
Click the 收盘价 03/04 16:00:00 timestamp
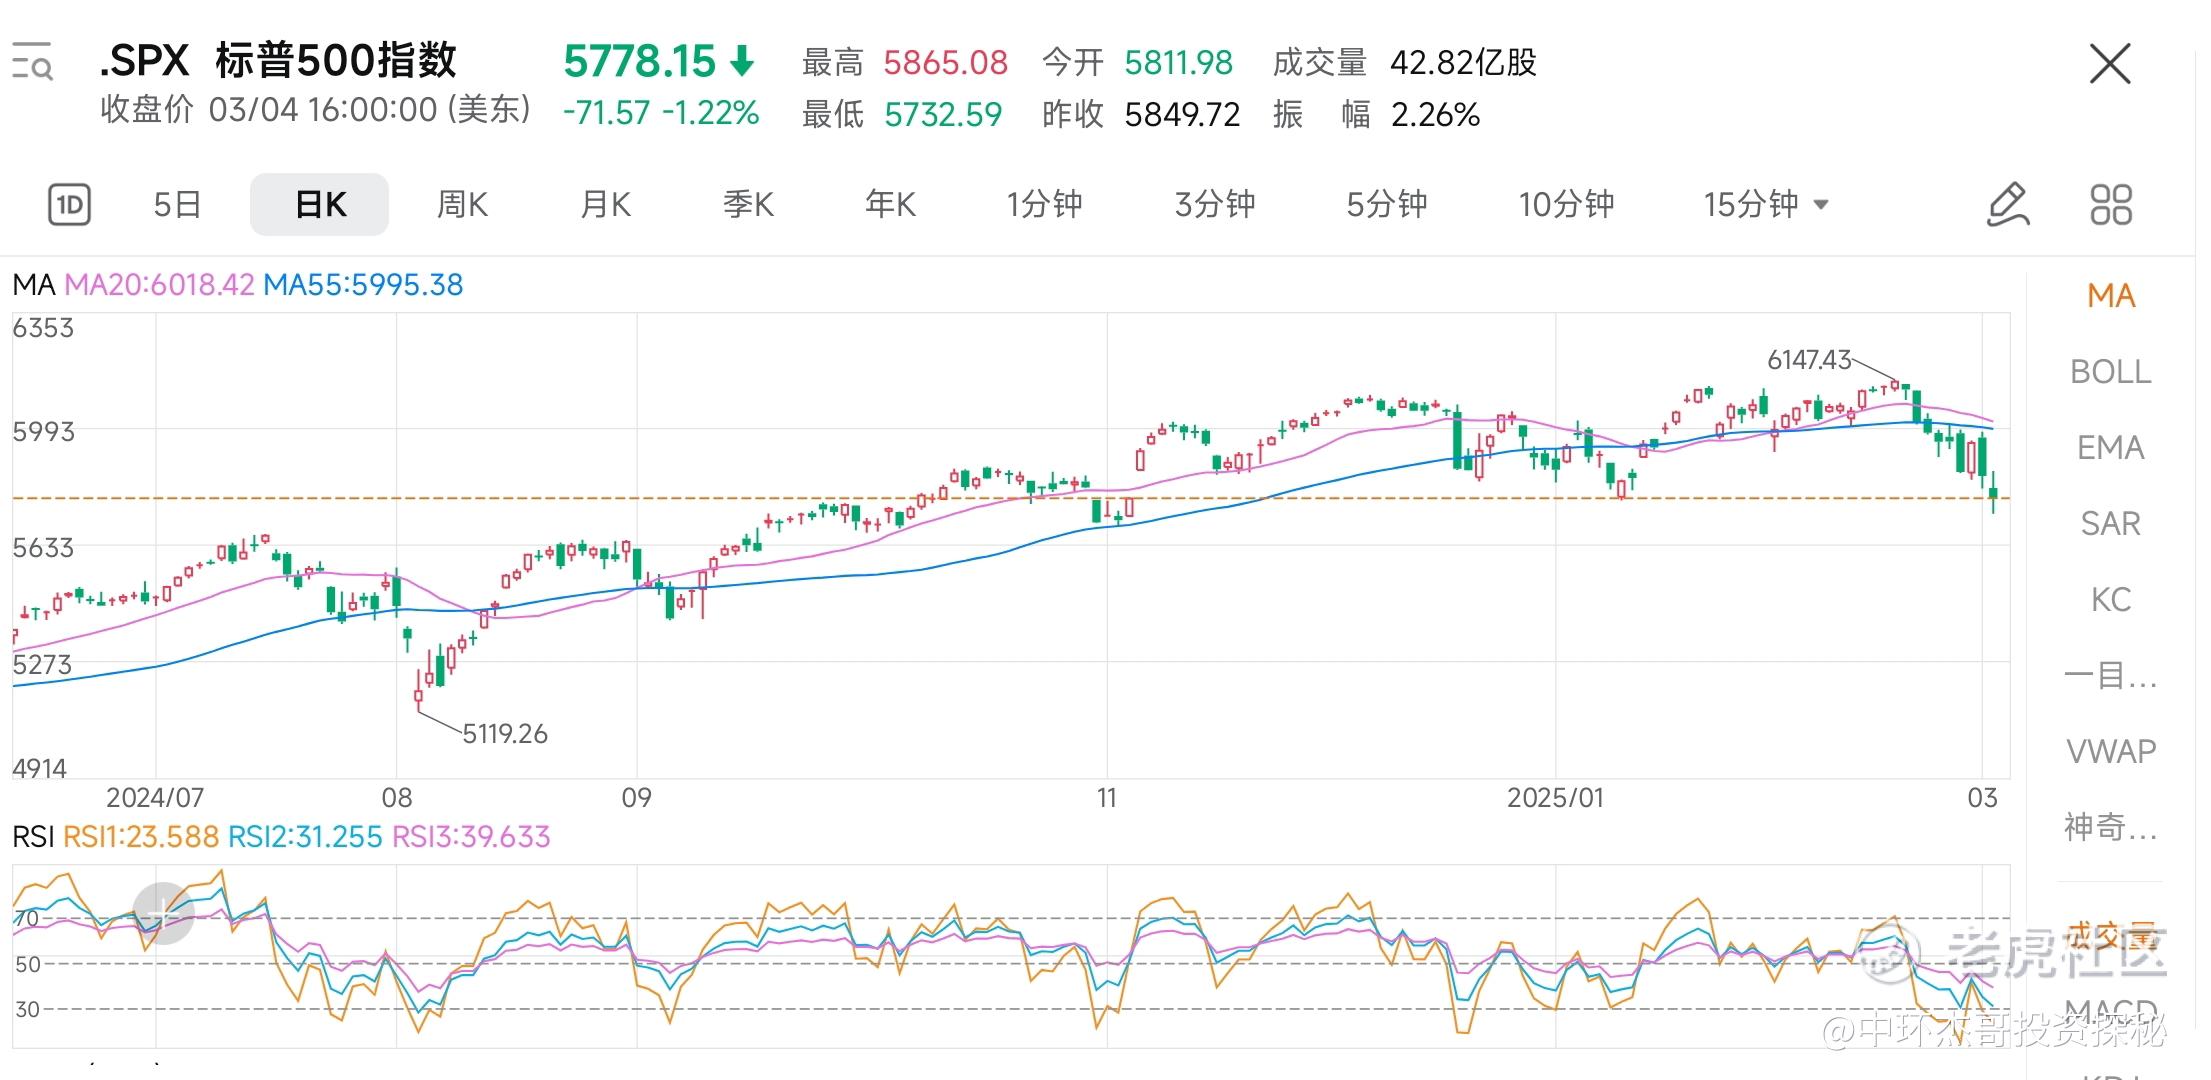(315, 110)
